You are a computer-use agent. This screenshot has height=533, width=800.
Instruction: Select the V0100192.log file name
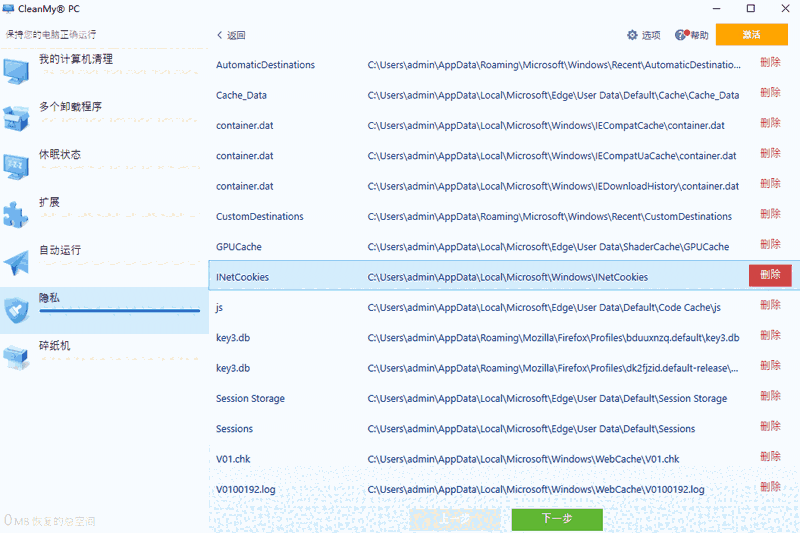245,490
